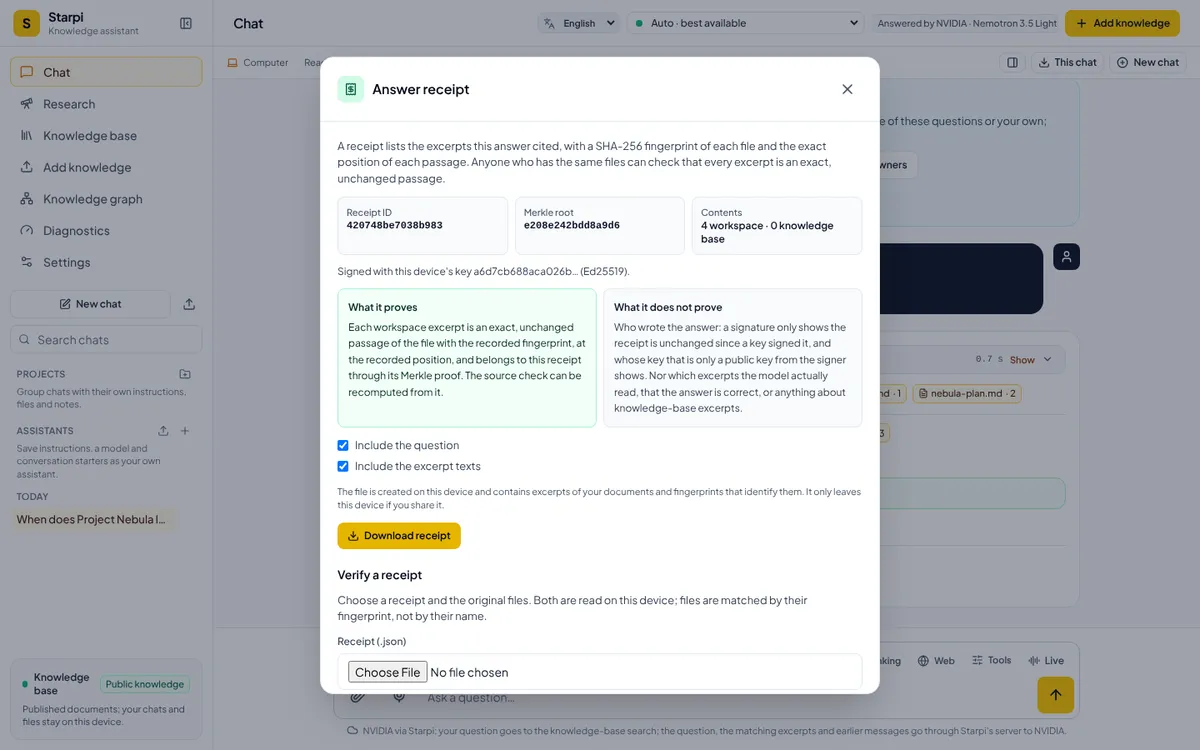Click the new project folder icon
The height and width of the screenshot is (750, 1200).
pos(185,374)
